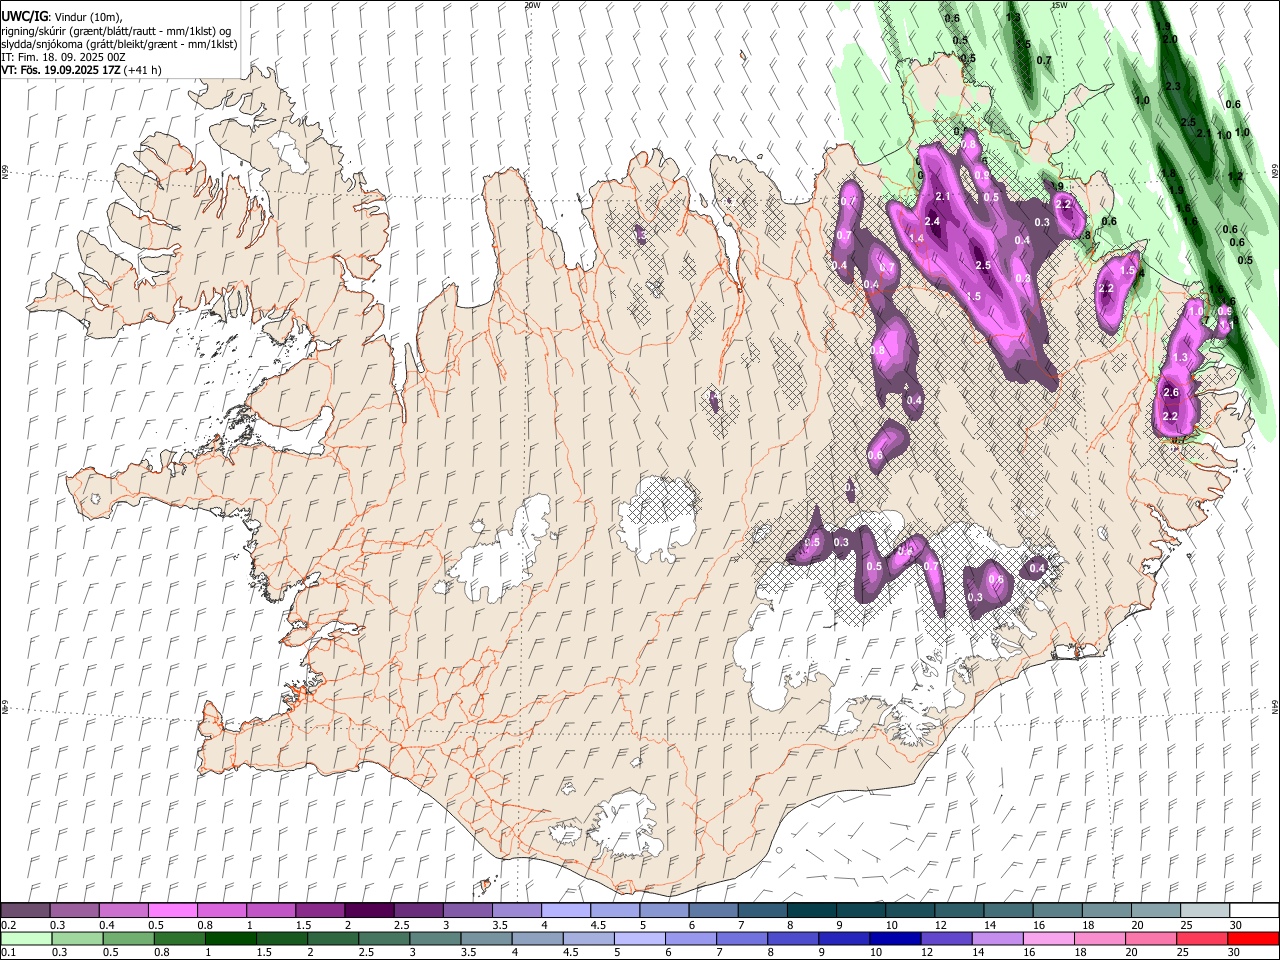Click the upper-row legend swatch labeled 0.2
The width and height of the screenshot is (1280, 960).
26,911
